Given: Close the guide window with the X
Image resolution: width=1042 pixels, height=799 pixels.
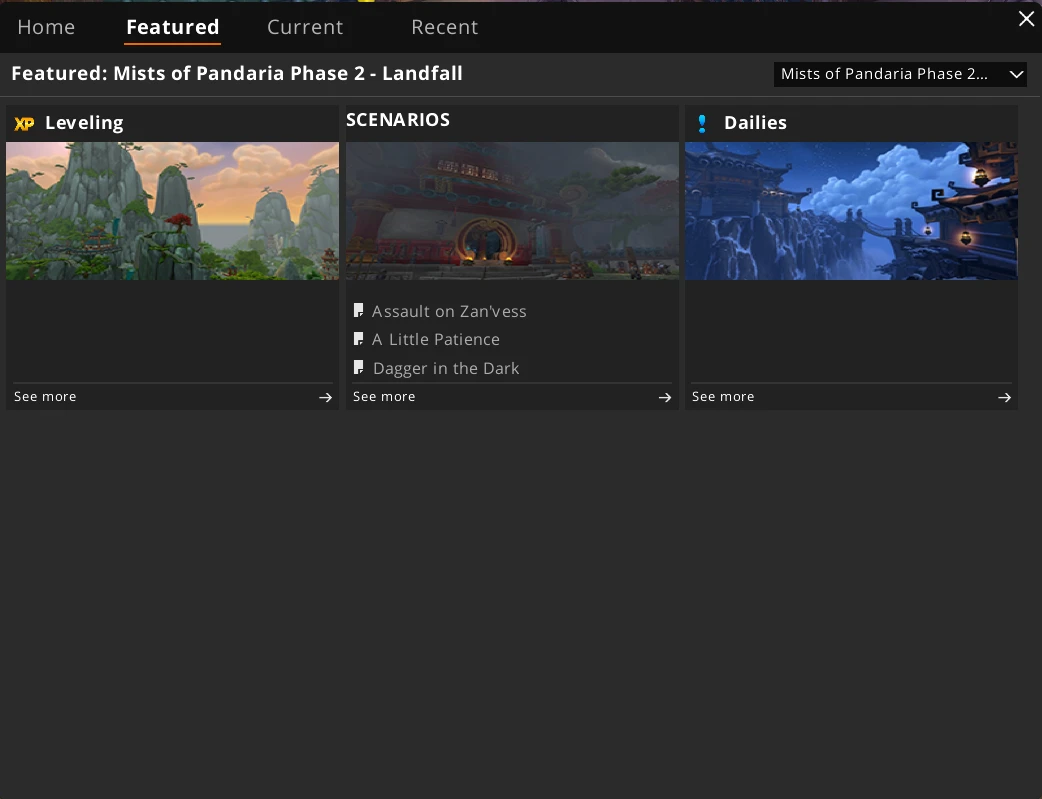Looking at the screenshot, I should [x=1026, y=19].
